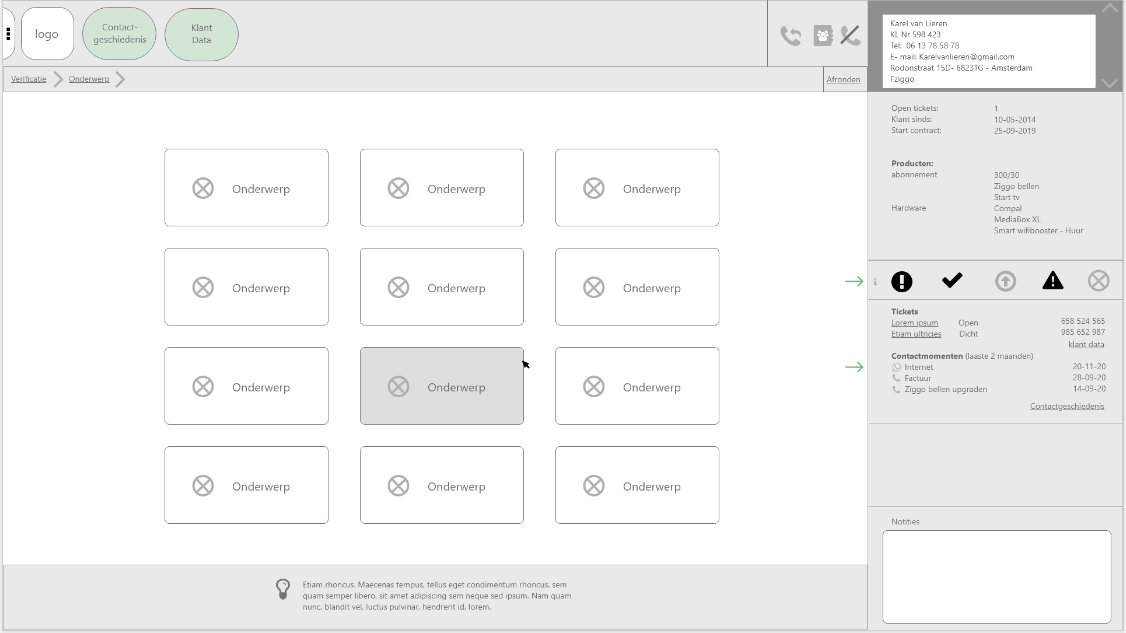Click the crossed circle icon in status row
1126x633 pixels.
[1098, 281]
